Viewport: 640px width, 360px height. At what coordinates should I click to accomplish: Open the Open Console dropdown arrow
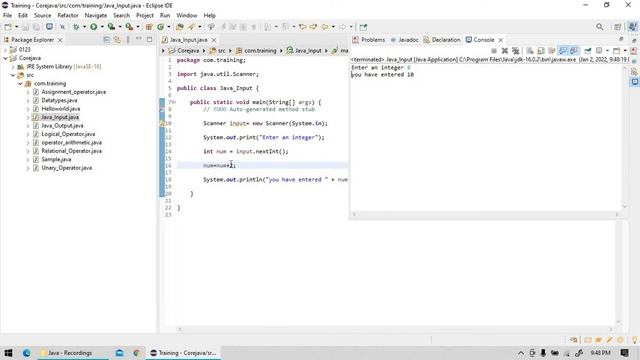pos(625,51)
